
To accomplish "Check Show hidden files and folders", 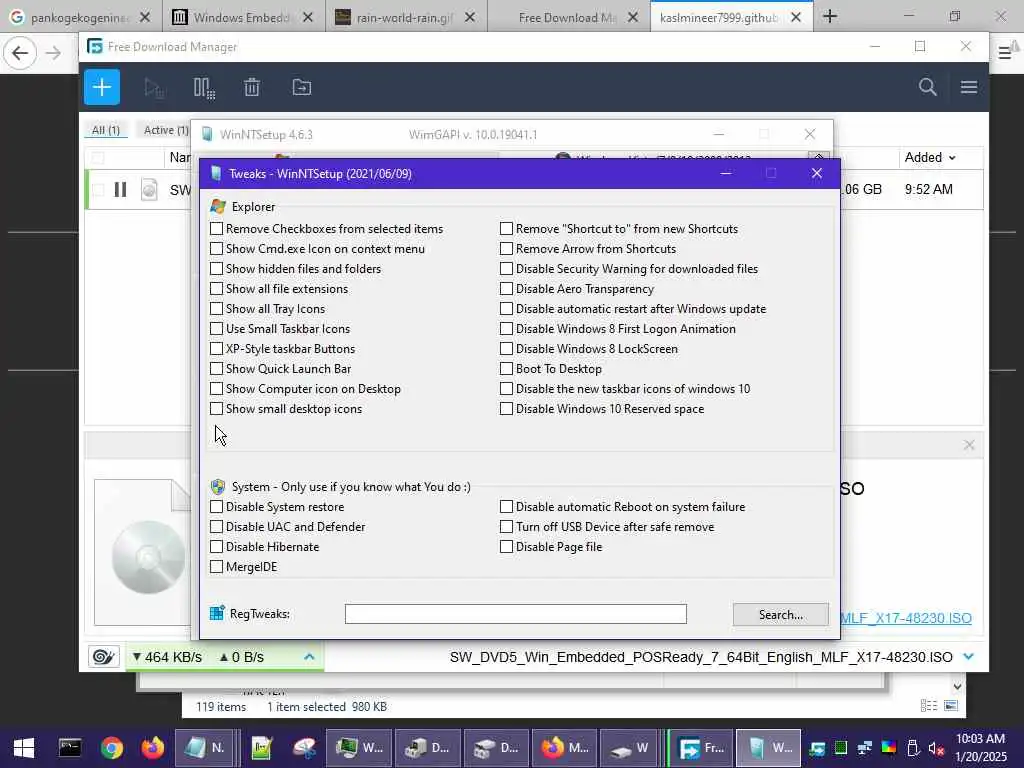I will click(x=216, y=268).
